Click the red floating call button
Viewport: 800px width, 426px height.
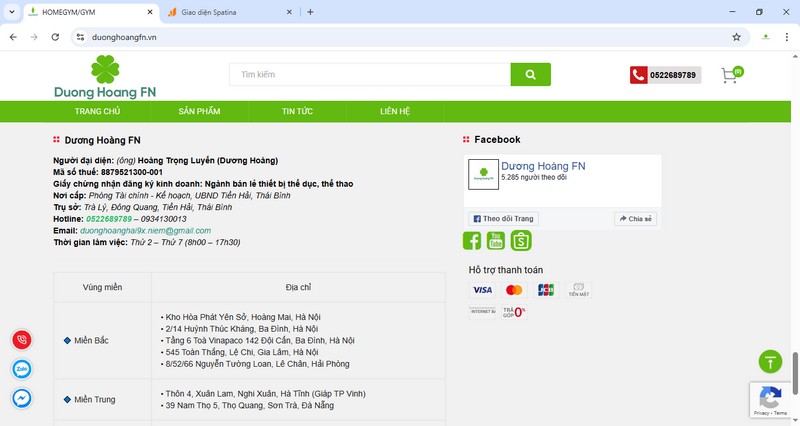[22, 340]
